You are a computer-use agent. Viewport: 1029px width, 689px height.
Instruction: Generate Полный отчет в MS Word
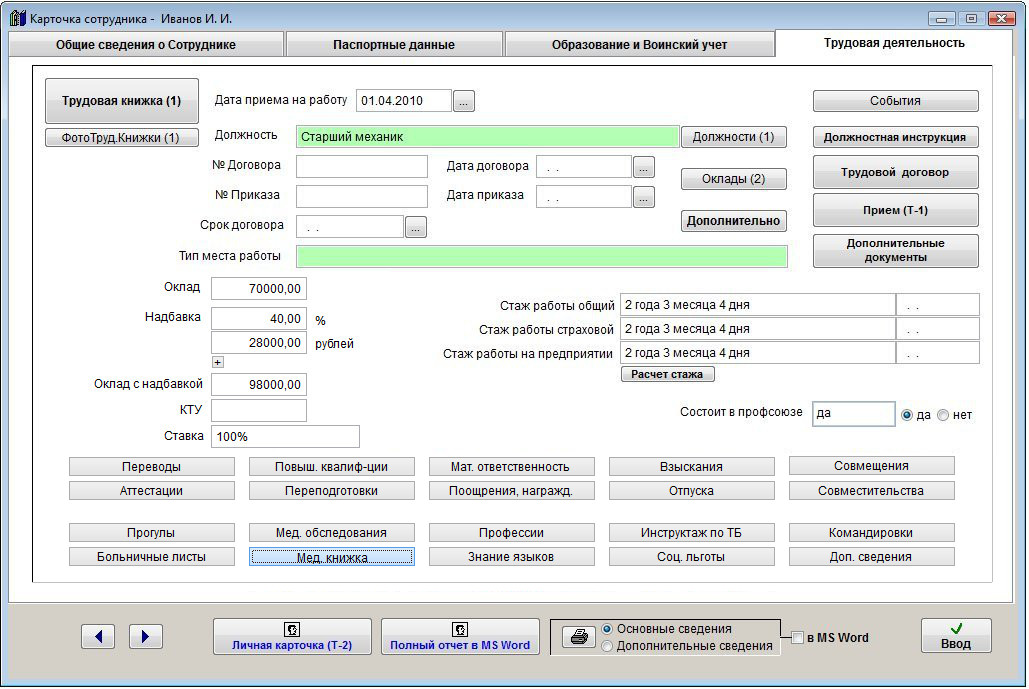coord(460,637)
